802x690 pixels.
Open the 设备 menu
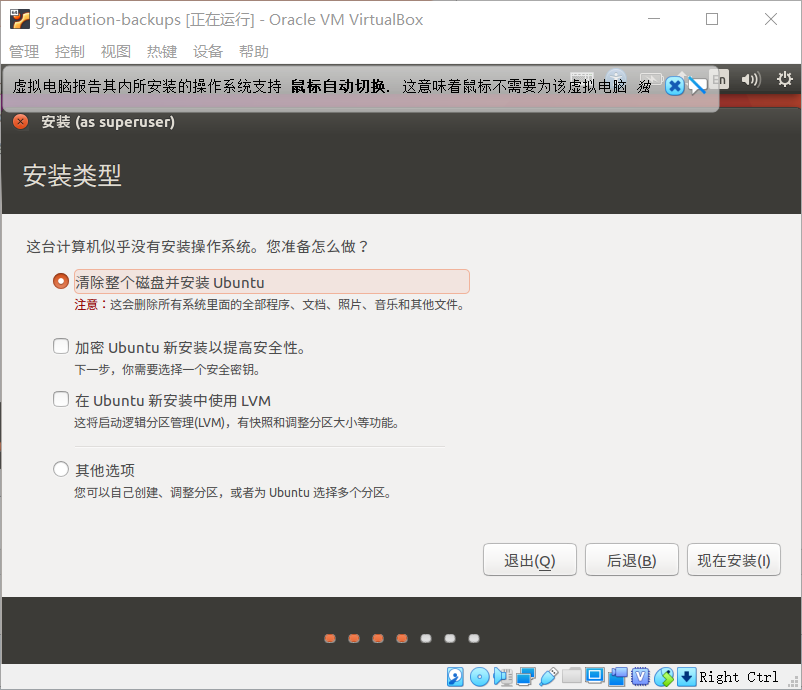point(208,52)
